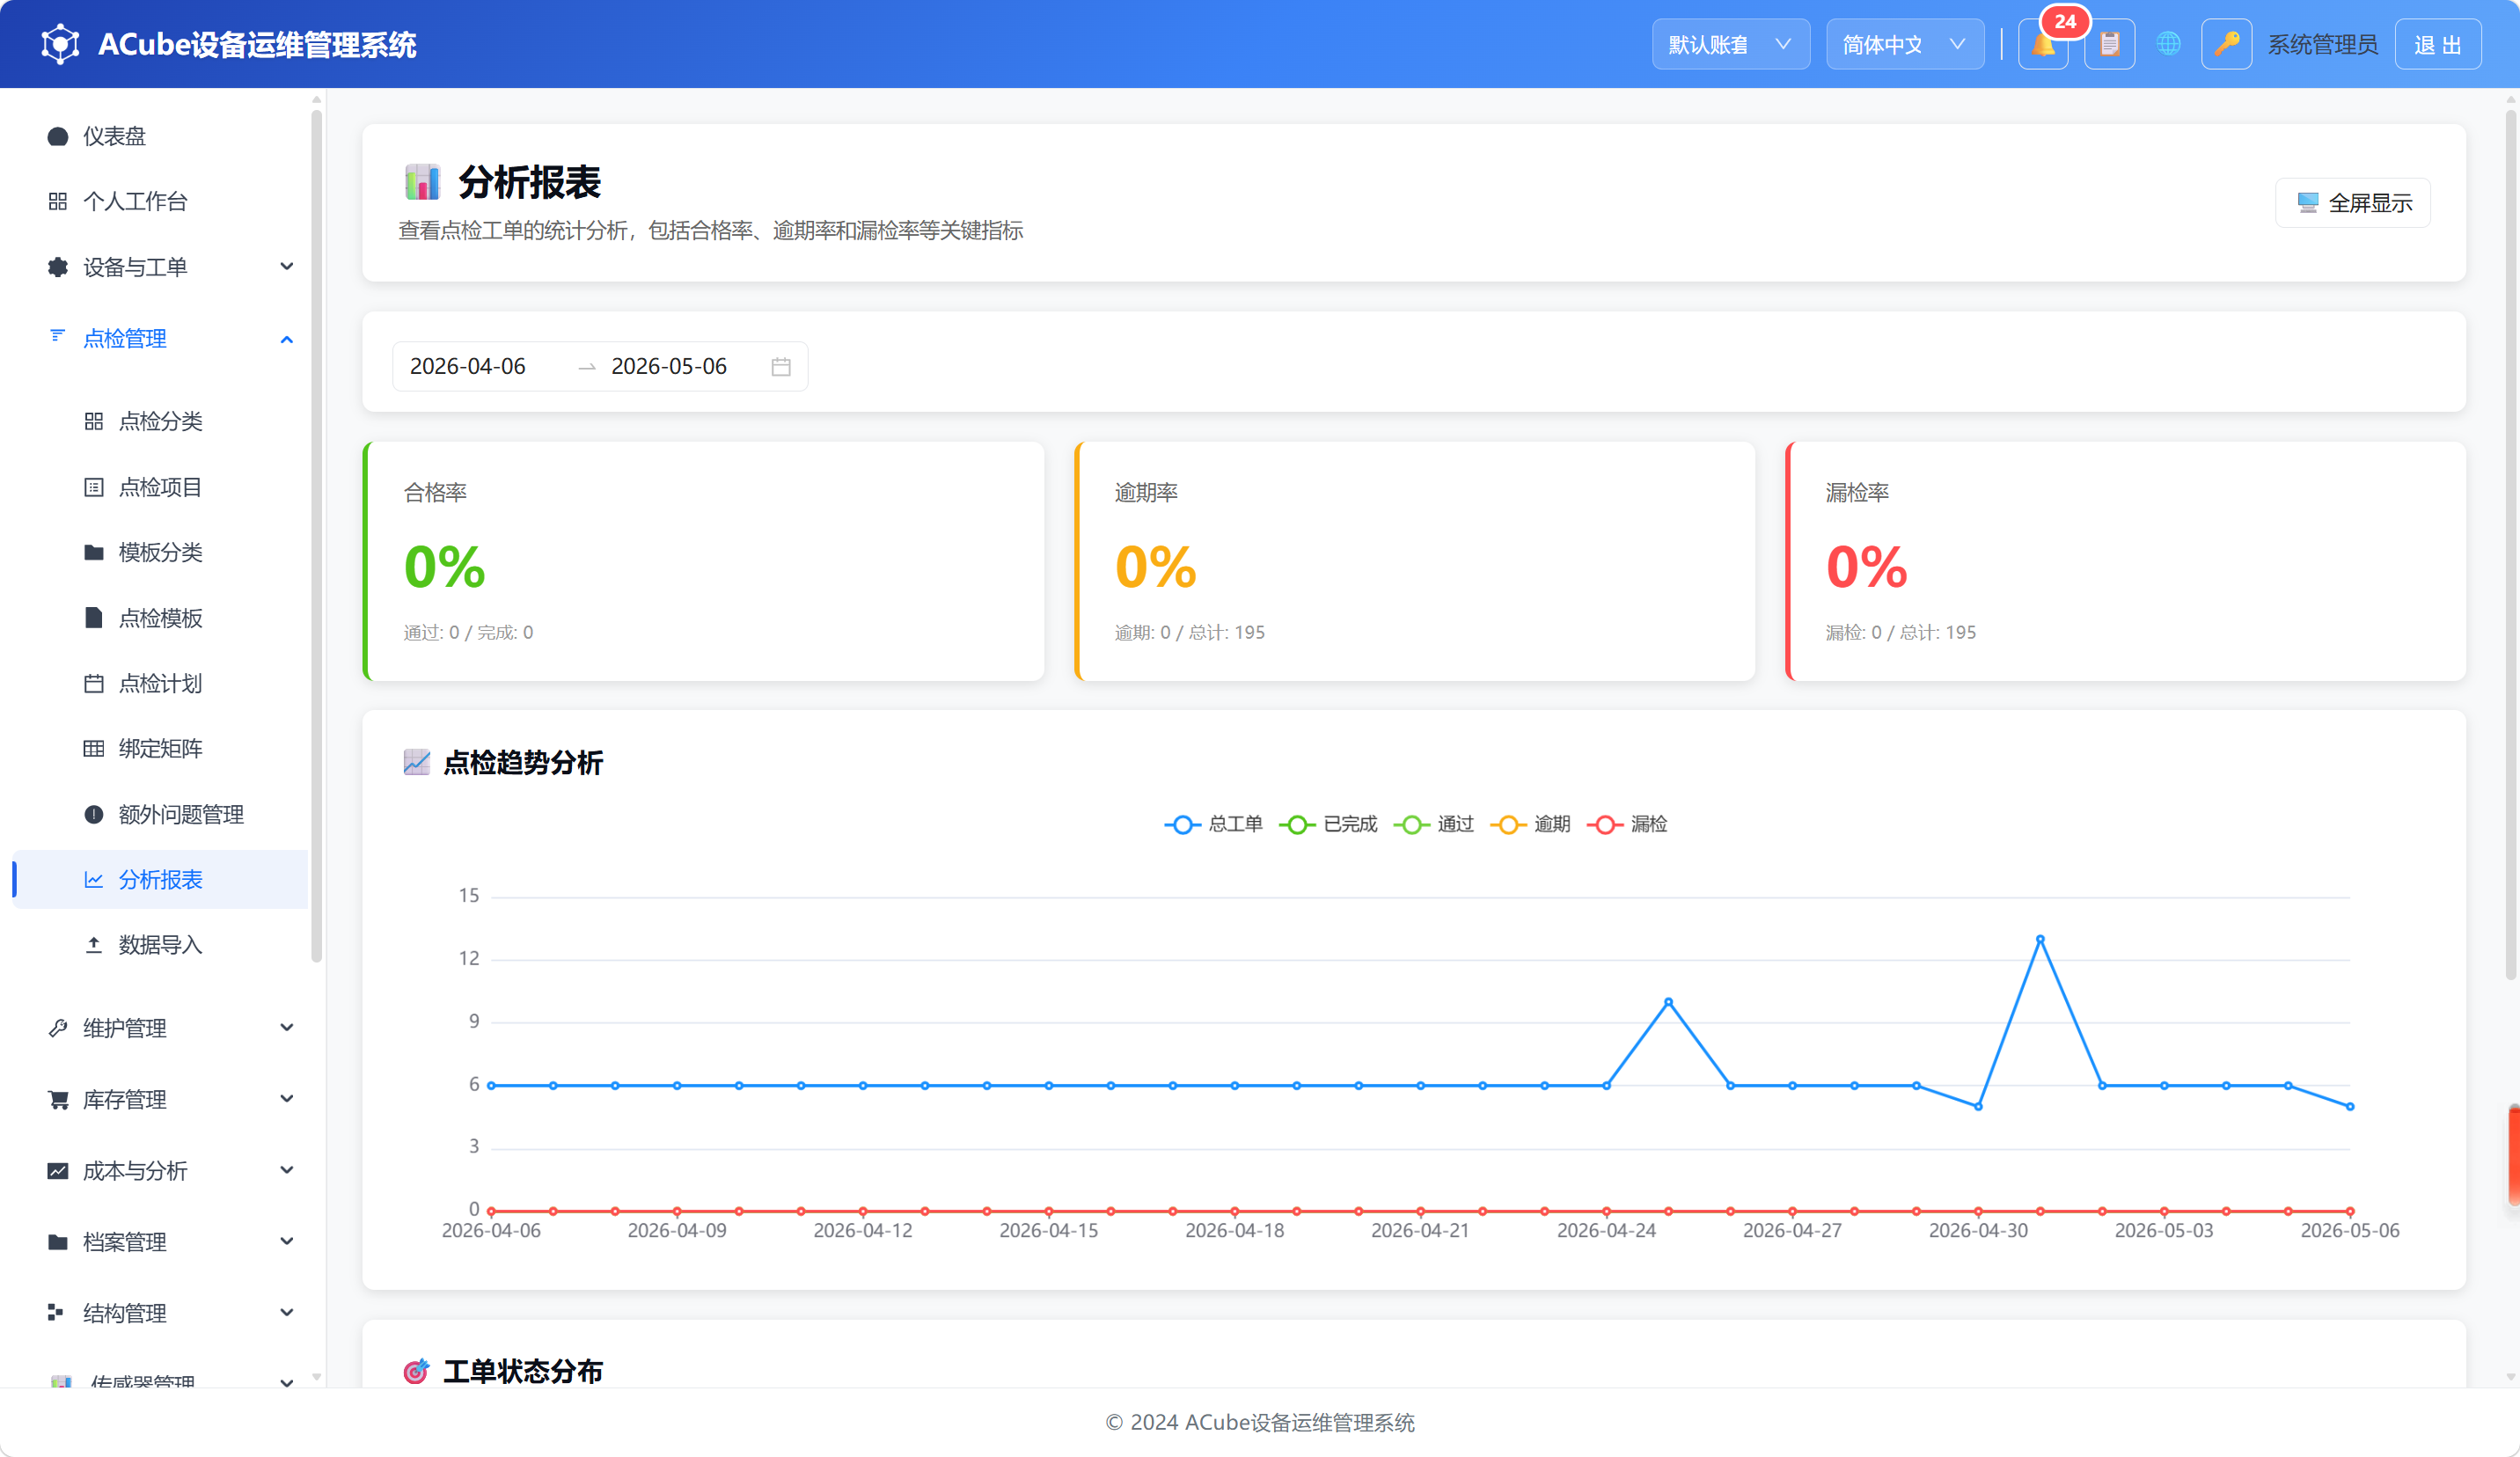
Task: Select the 分析报表 menu item
Action: 160,880
